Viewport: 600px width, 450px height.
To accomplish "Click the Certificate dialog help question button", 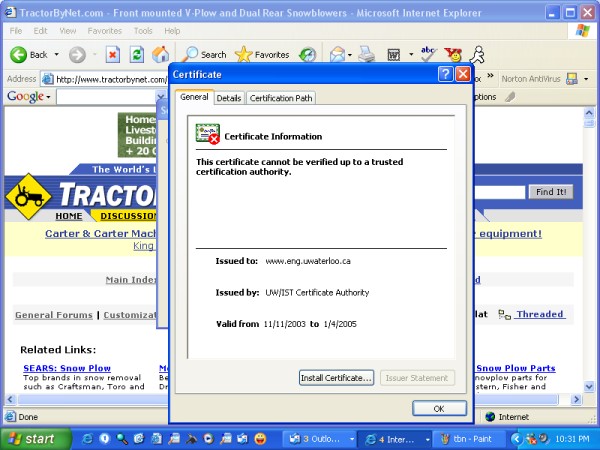I will pyautogui.click(x=445, y=74).
